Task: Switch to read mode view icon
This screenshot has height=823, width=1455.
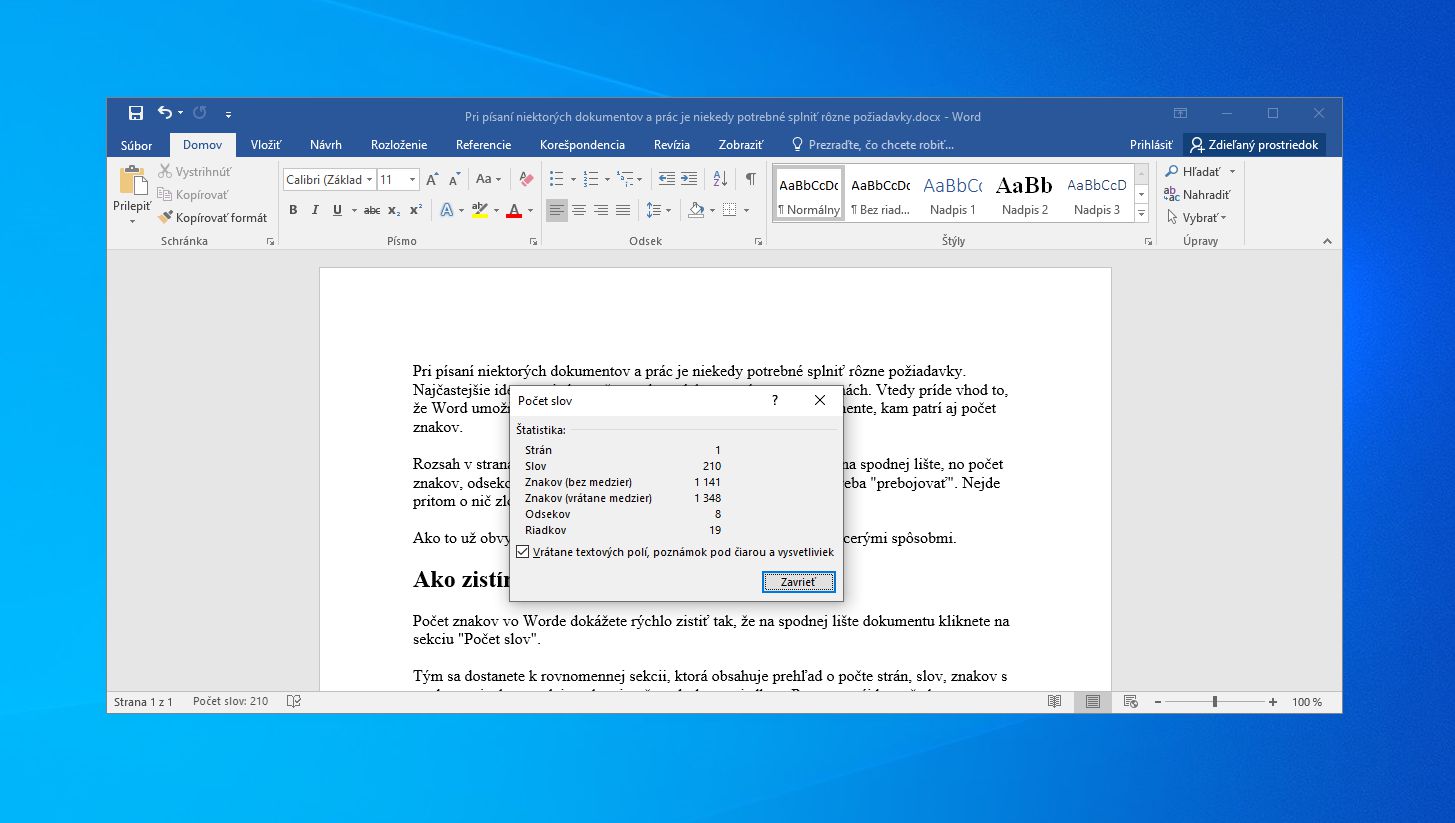Action: tap(1054, 702)
